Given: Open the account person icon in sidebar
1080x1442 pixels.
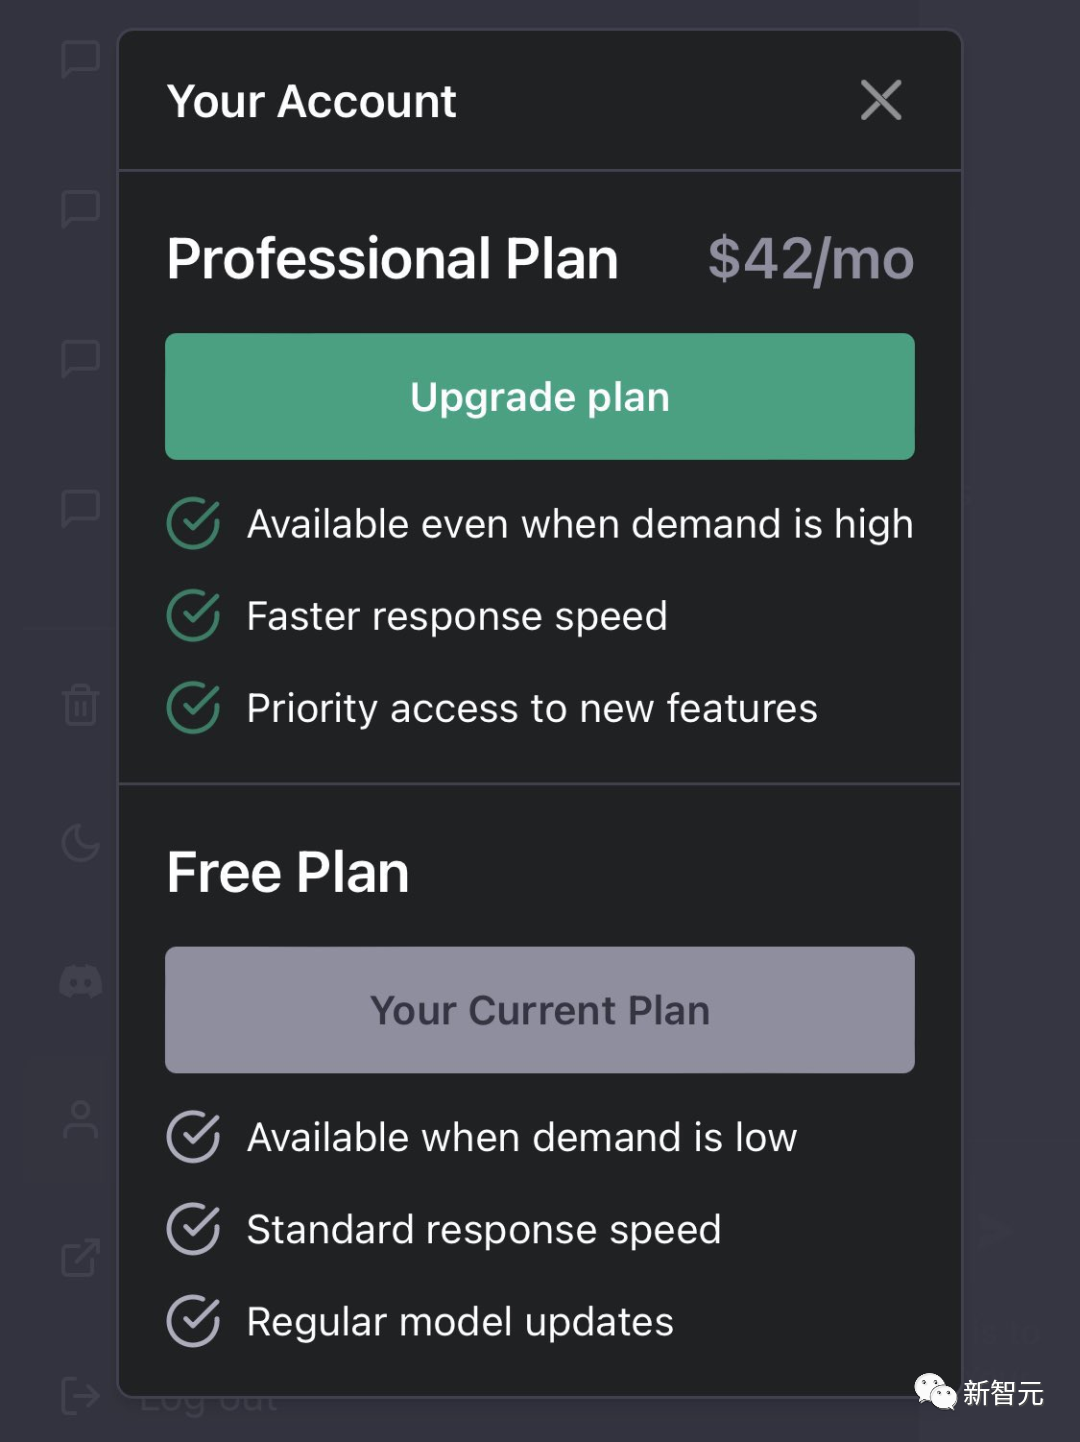Looking at the screenshot, I should pos(80,1120).
